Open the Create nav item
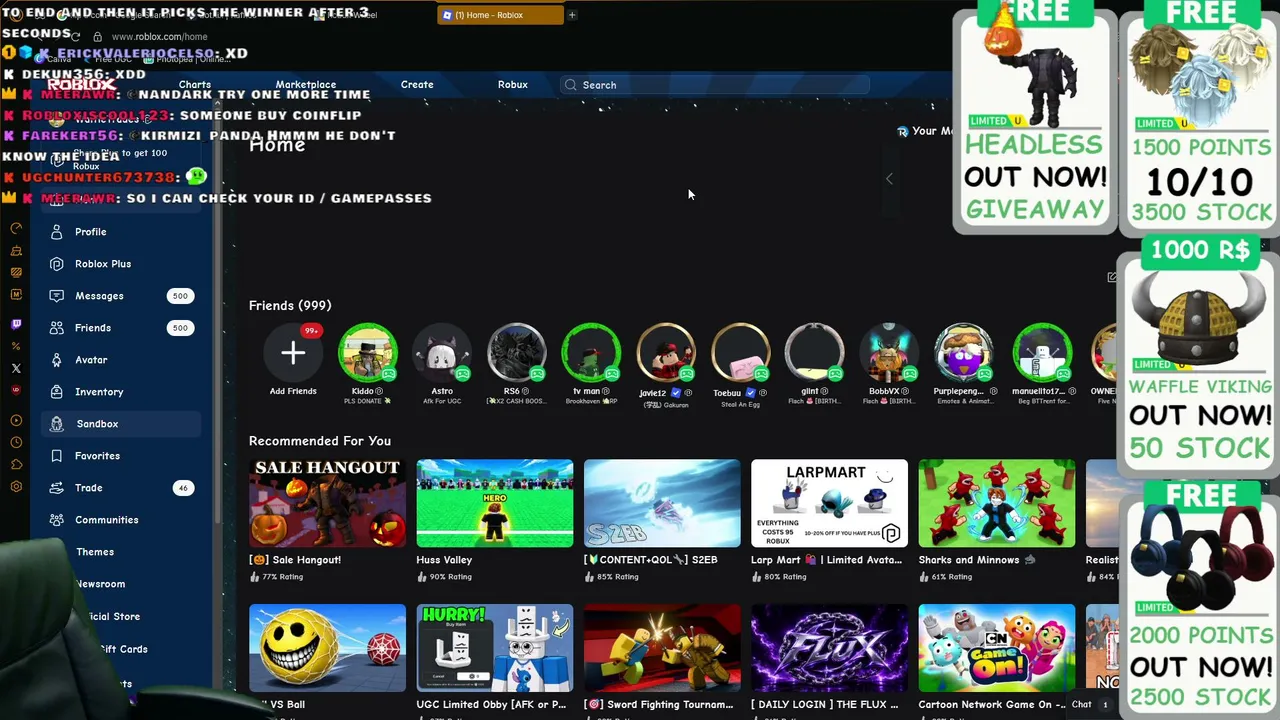1280x720 pixels. point(417,85)
